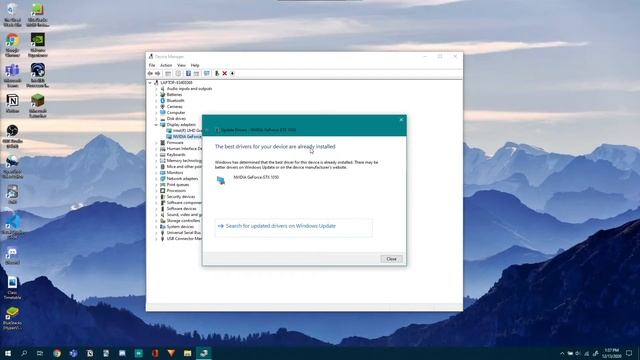Expand the Firmware category
The image size is (640, 360).
[156, 143]
